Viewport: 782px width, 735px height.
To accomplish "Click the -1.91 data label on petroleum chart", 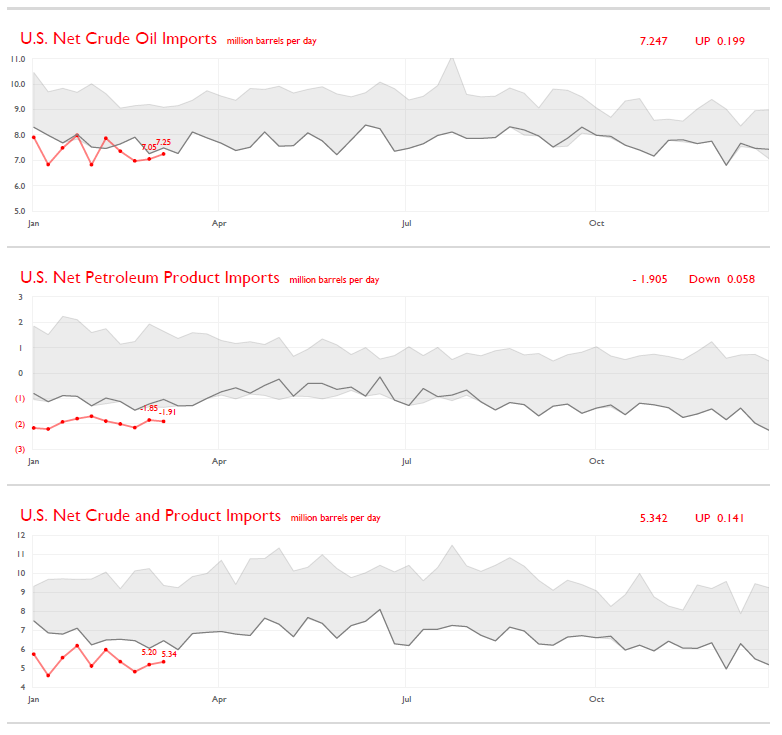I will [x=167, y=412].
